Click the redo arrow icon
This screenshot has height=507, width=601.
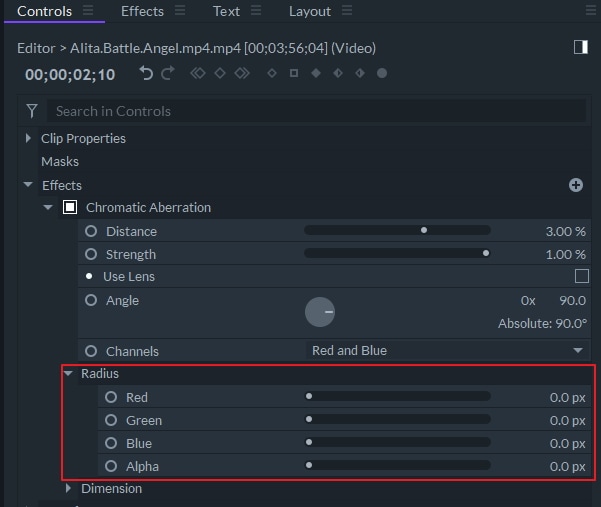[x=167, y=73]
